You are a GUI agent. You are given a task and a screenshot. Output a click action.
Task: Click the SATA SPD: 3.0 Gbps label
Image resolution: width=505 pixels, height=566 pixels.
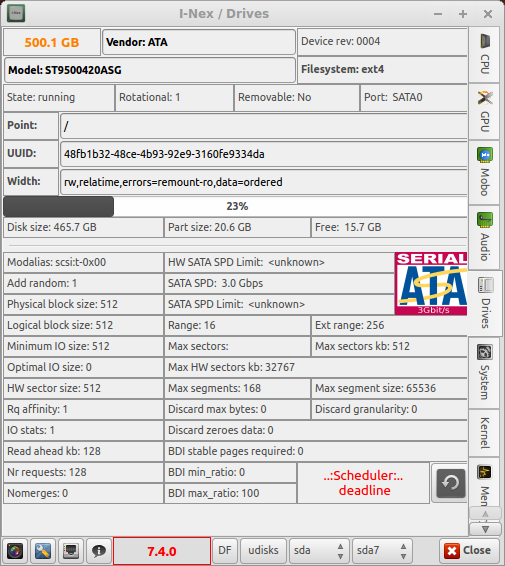tap(279, 283)
